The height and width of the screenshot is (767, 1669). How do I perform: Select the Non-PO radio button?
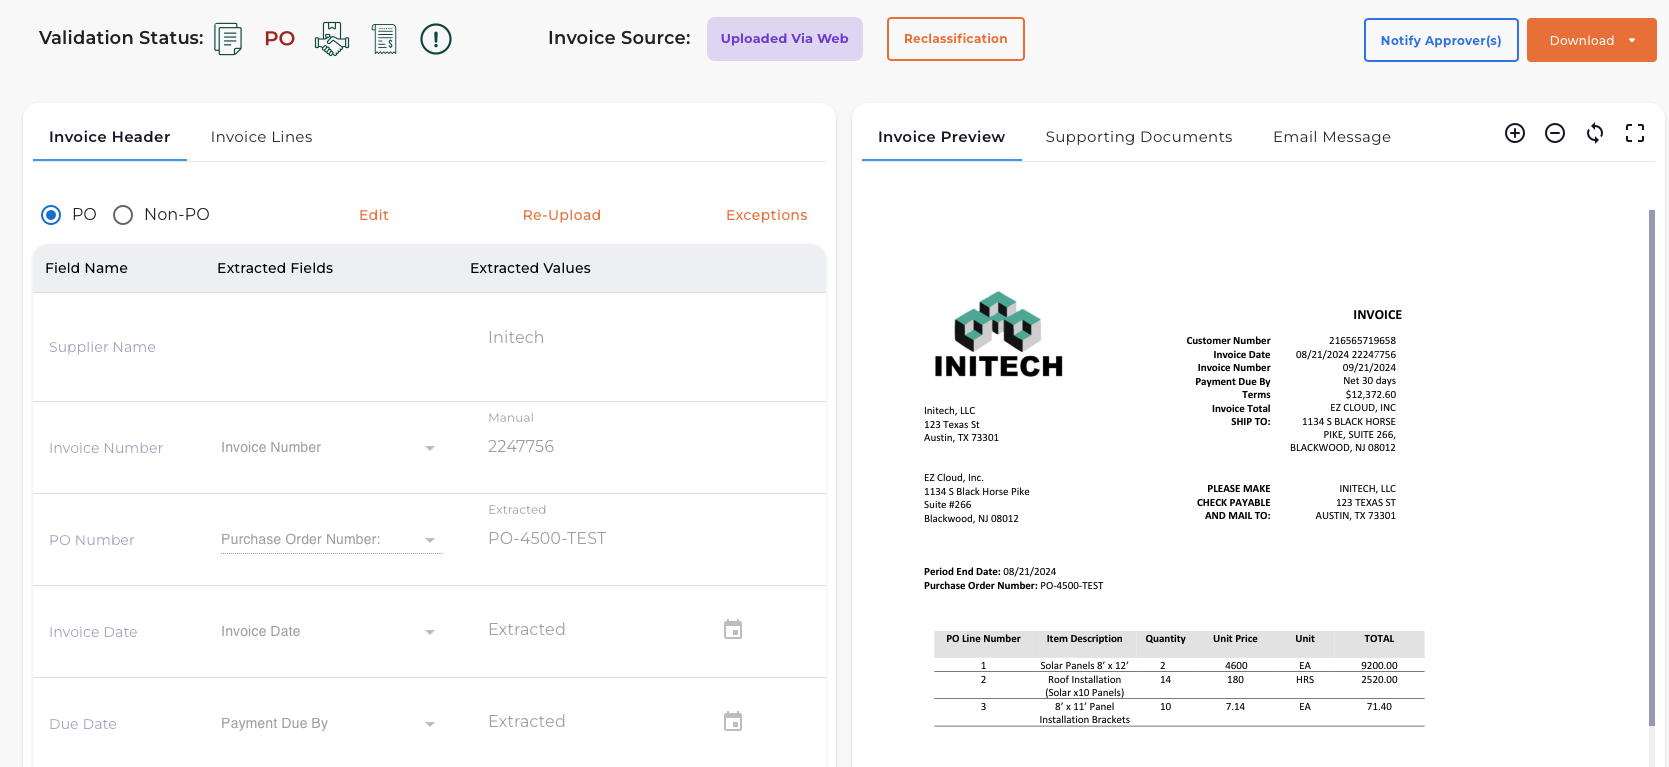(123, 215)
